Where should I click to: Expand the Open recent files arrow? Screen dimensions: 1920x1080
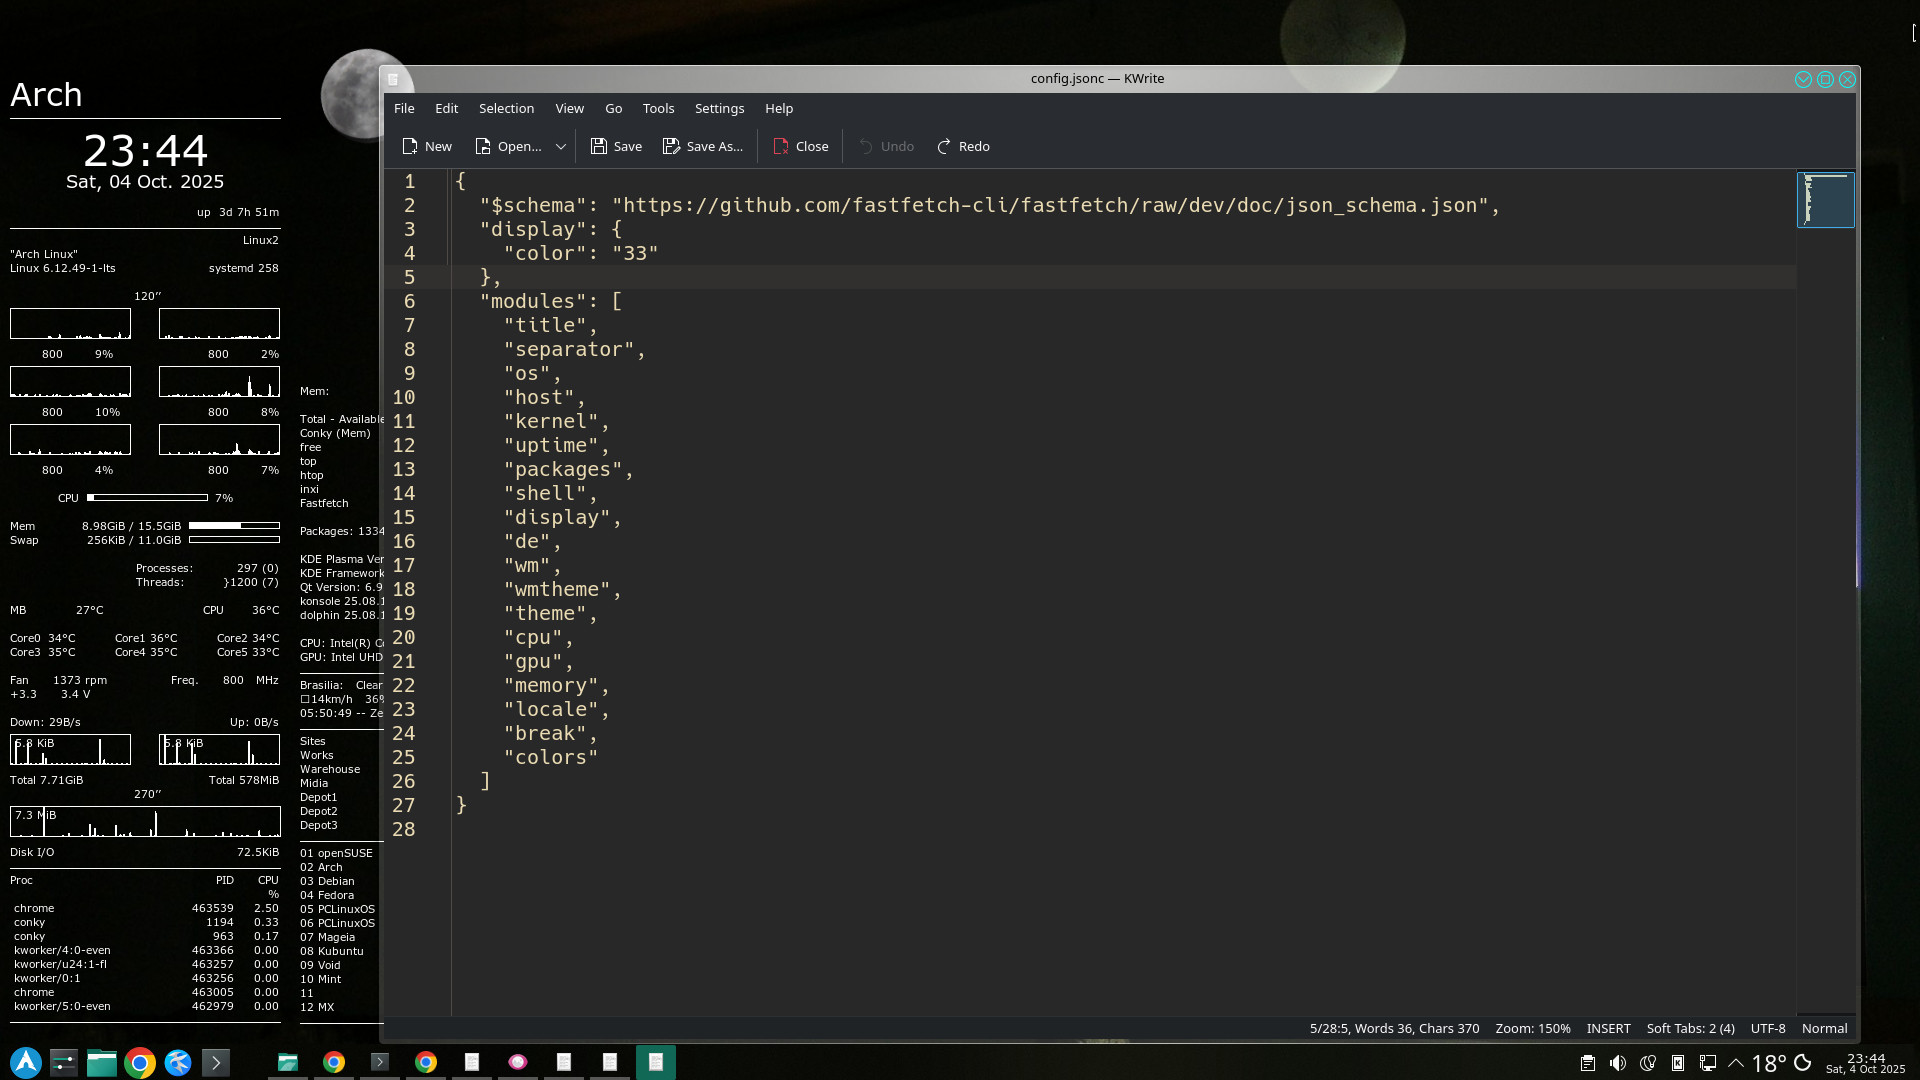[x=561, y=146]
